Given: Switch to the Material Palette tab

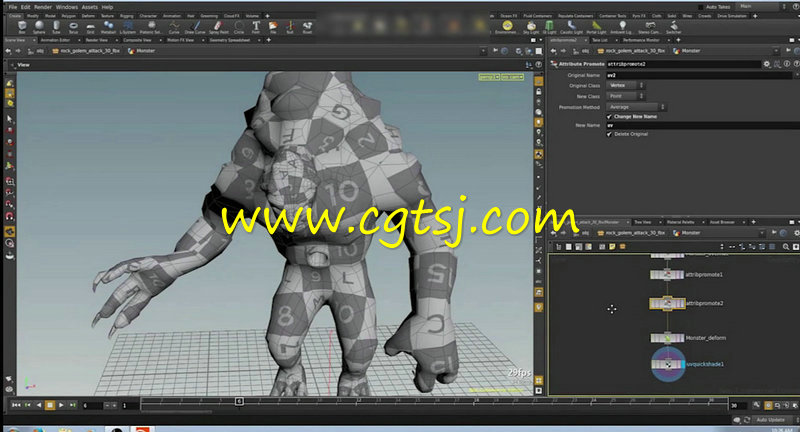Looking at the screenshot, I should pos(681,222).
